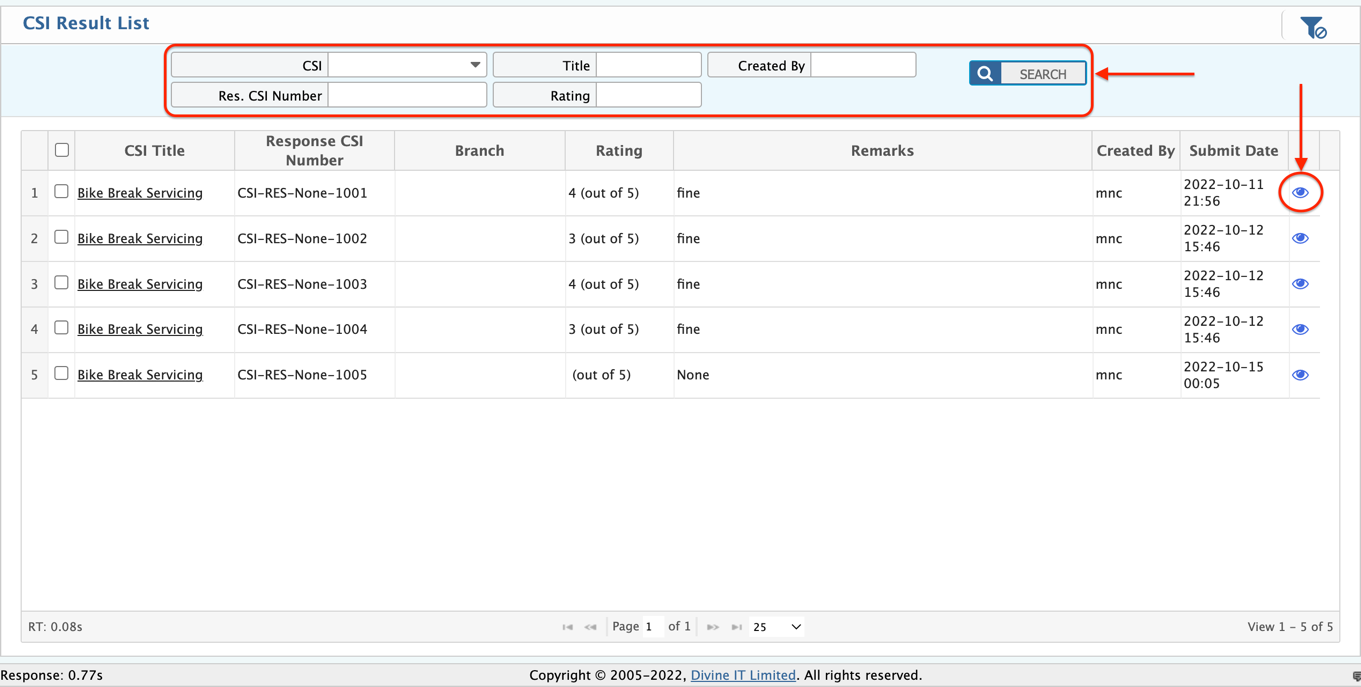The image size is (1361, 687).
Task: Select the magnifying glass search icon
Action: pyautogui.click(x=985, y=73)
